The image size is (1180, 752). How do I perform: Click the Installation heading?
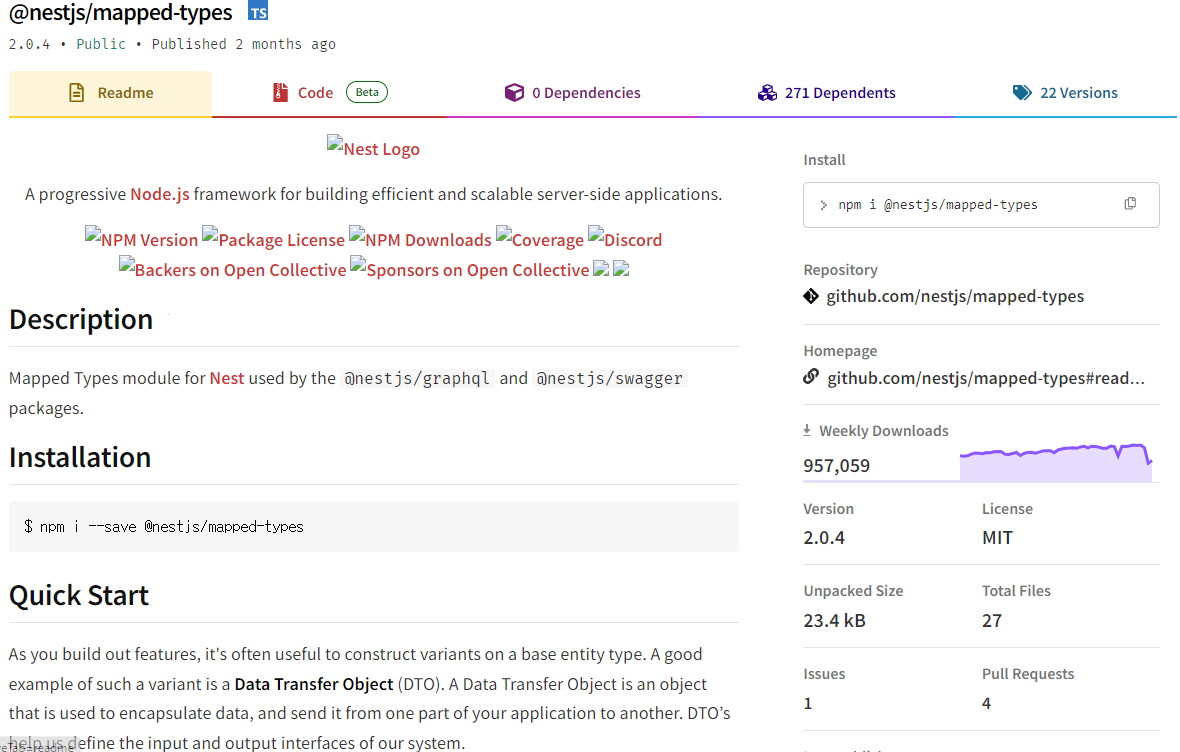(80, 457)
